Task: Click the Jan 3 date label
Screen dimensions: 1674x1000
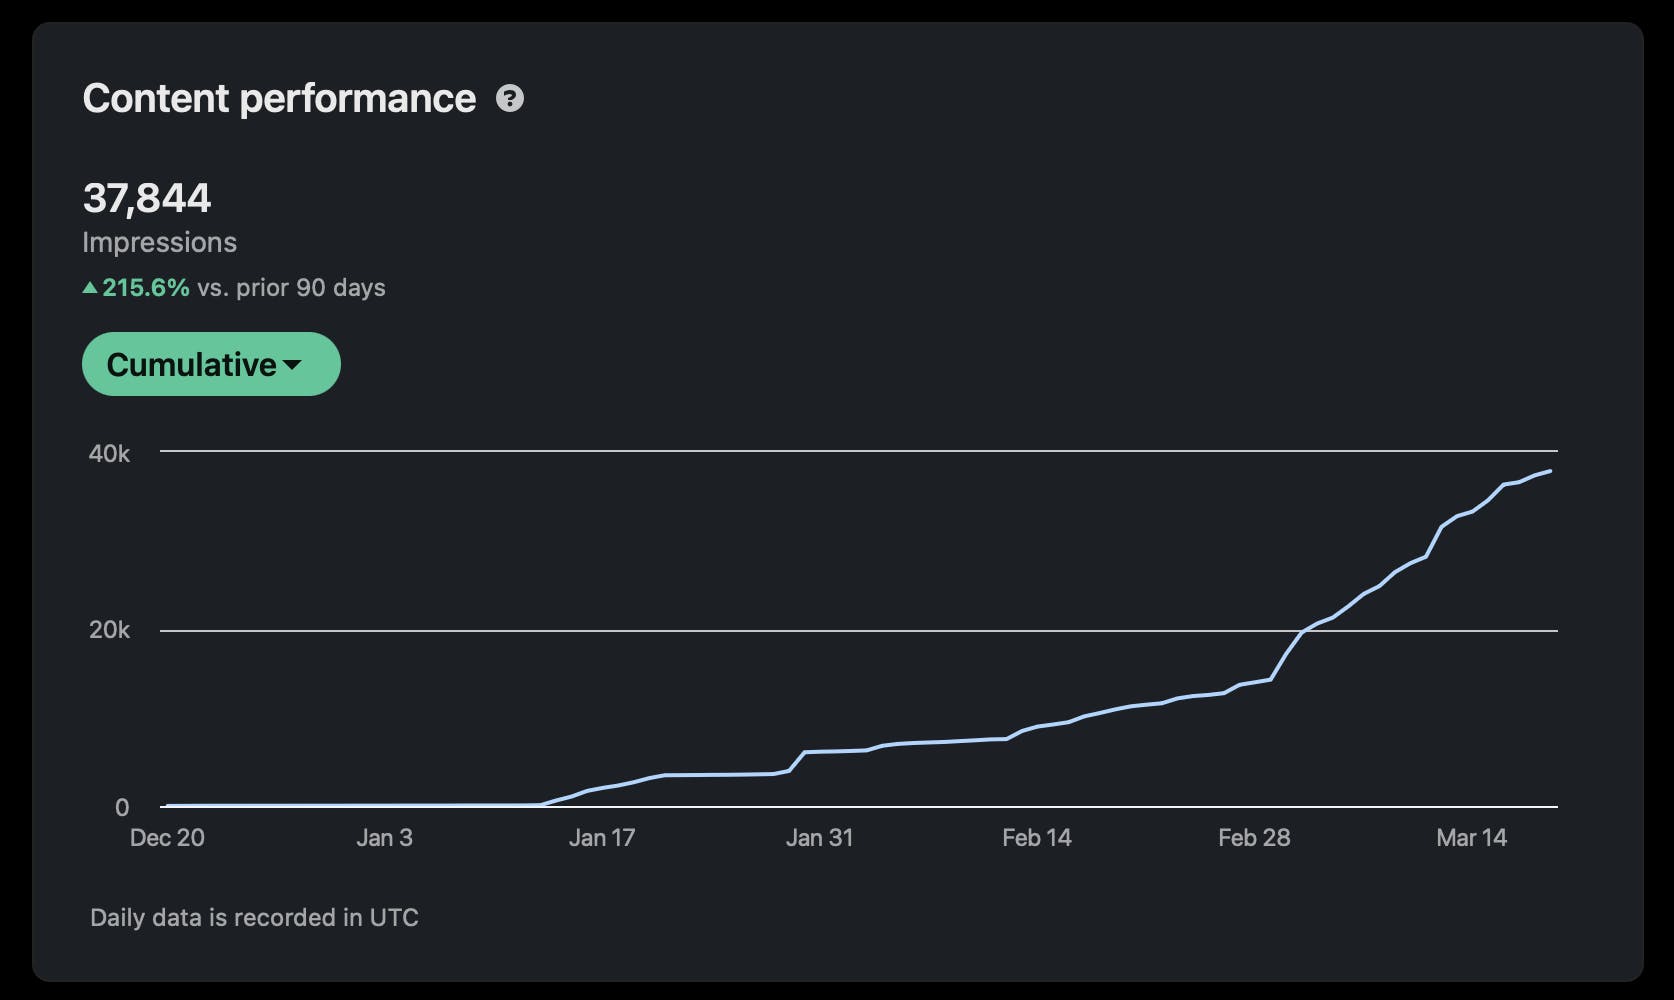Action: [384, 838]
